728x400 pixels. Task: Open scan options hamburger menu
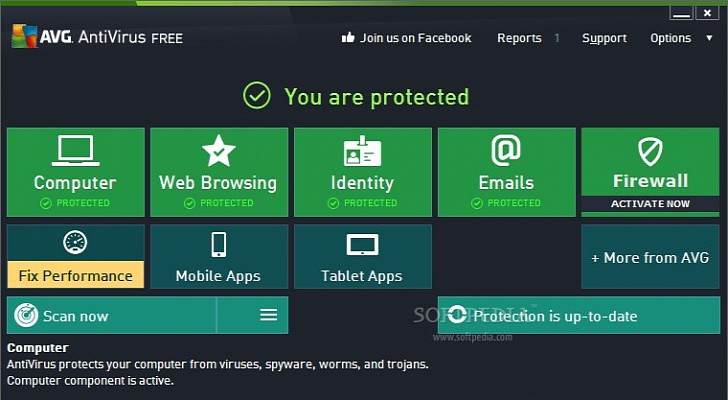268,315
